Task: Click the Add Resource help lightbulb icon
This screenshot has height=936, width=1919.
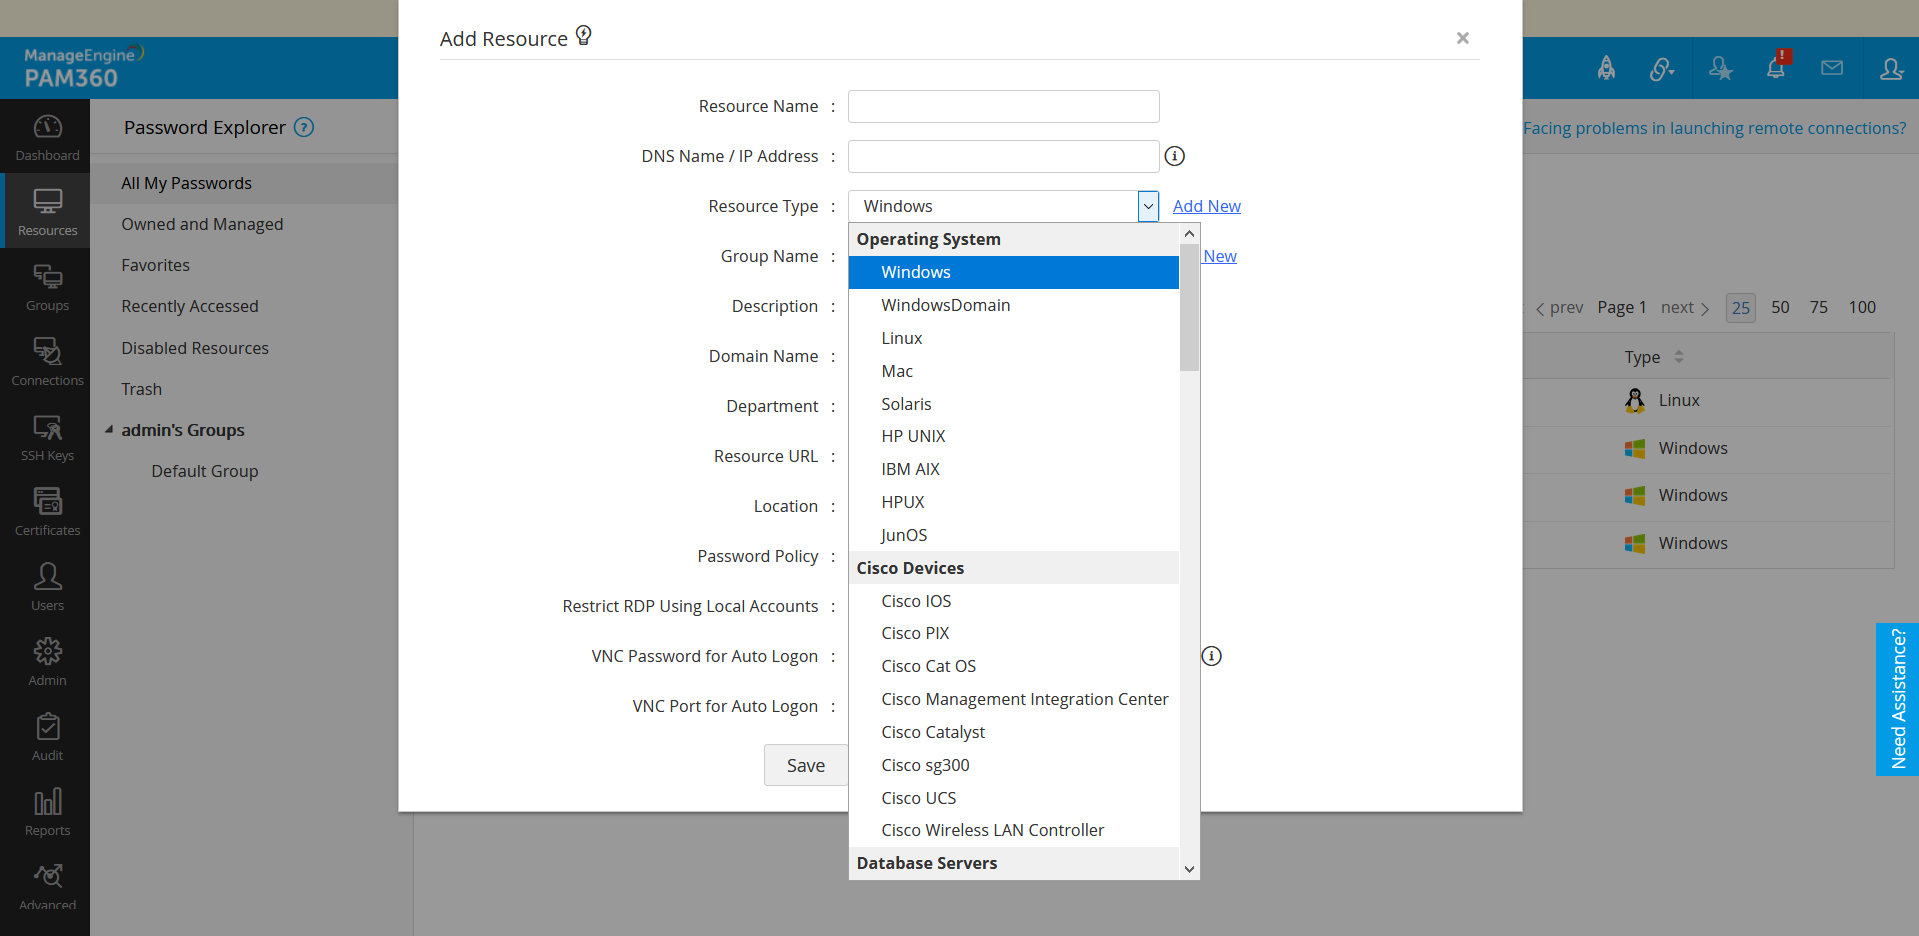Action: click(x=584, y=36)
